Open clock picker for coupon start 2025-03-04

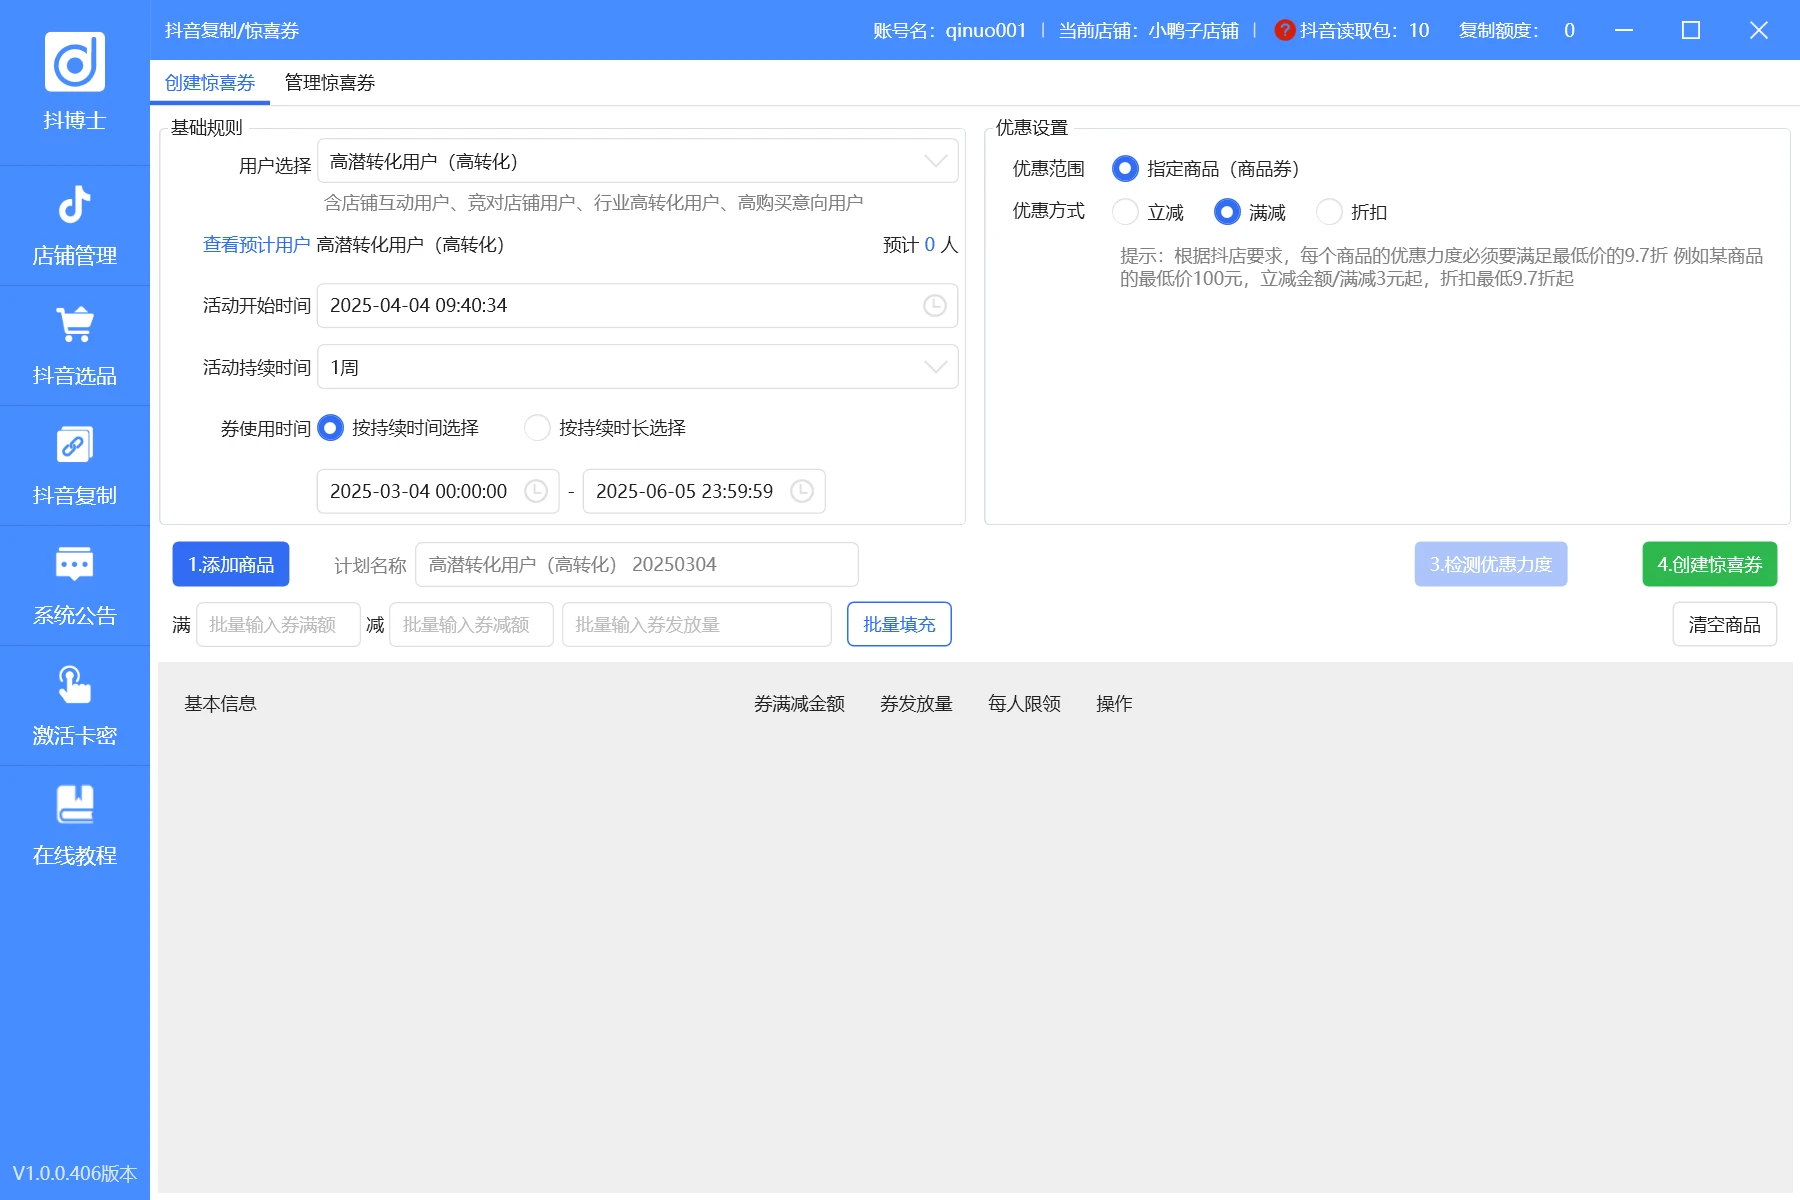(536, 491)
